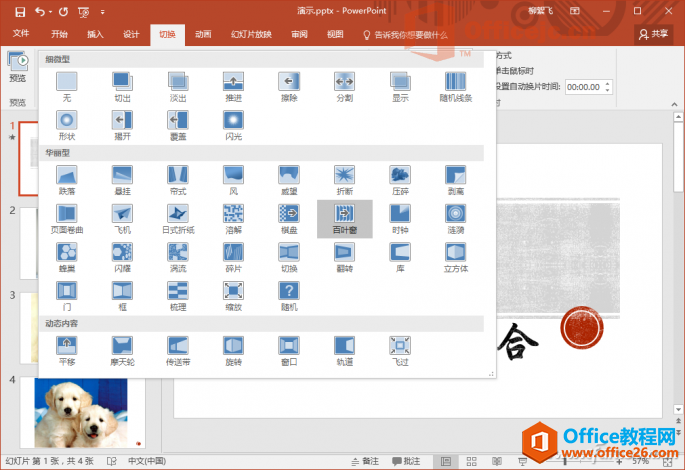Pick the 形状 shape transition
Screen dimensions: 685x470
tap(67, 125)
